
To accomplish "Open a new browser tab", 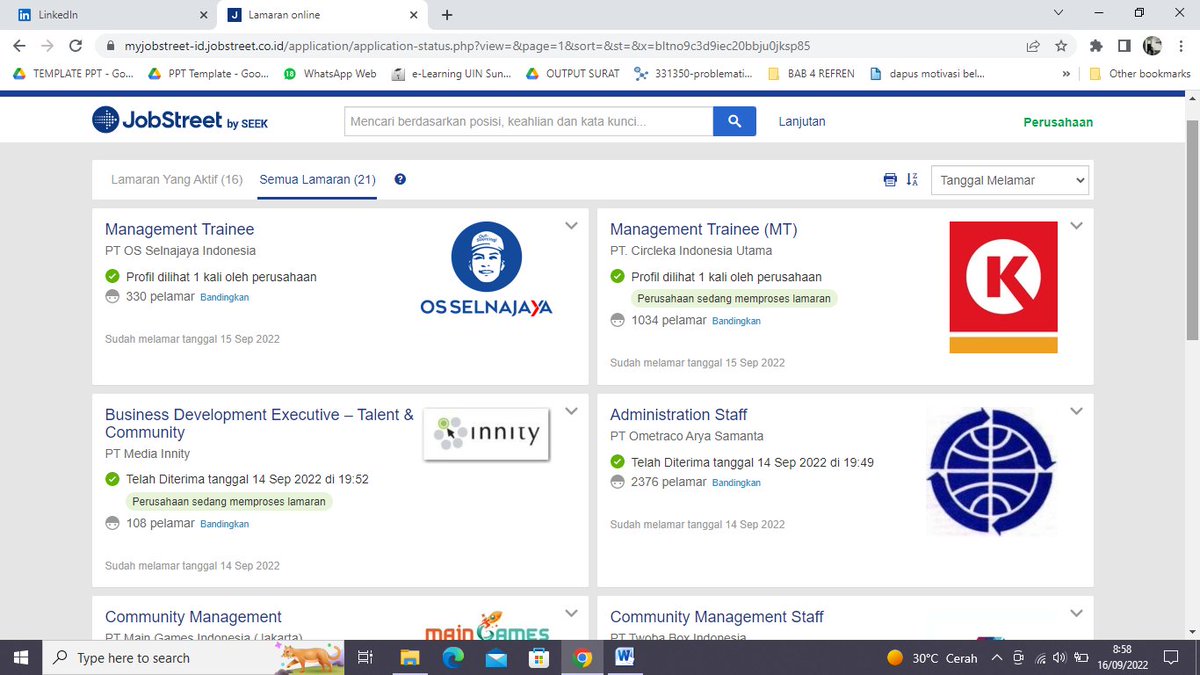I will (447, 15).
